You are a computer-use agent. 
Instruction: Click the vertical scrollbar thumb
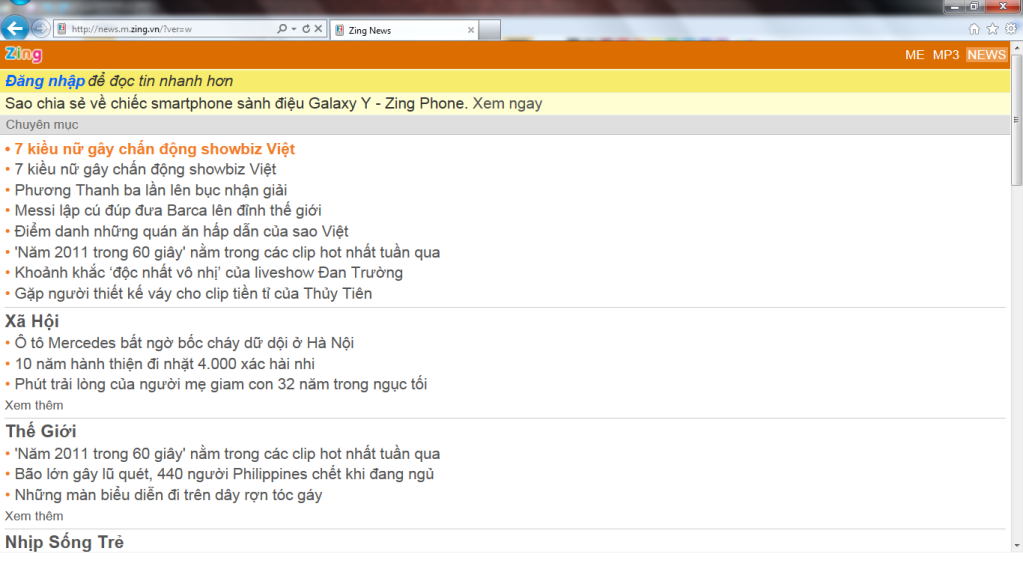point(1016,120)
